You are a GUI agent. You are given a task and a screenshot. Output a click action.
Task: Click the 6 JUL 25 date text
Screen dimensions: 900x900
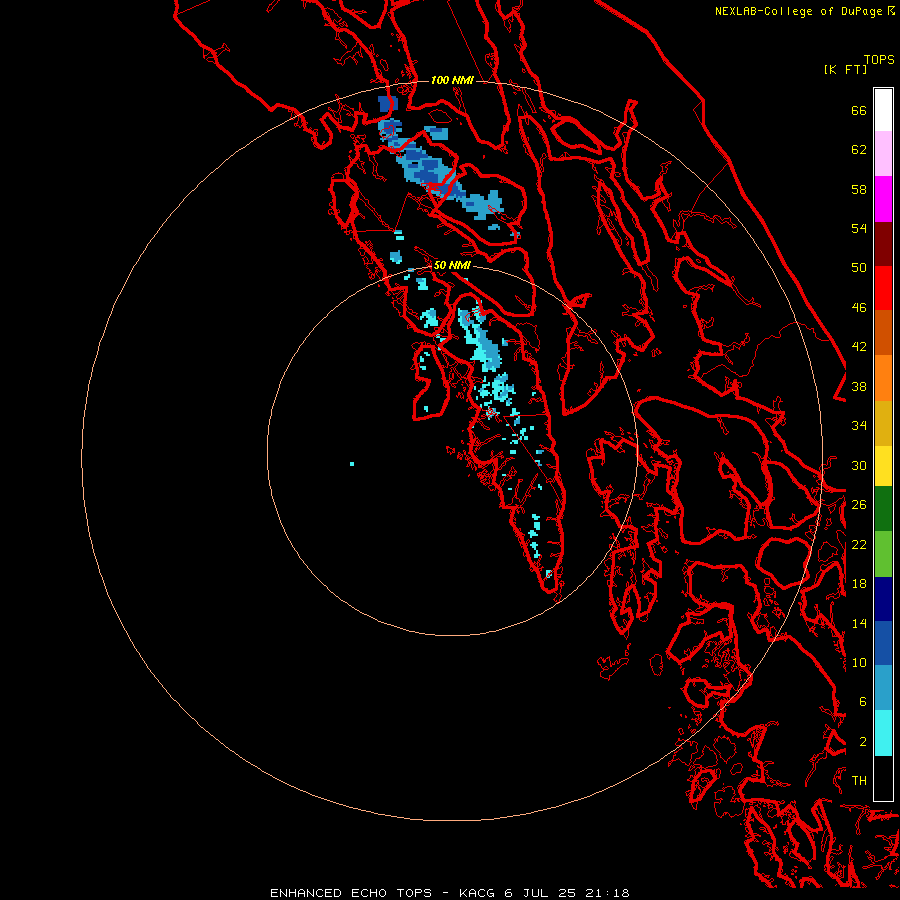coord(541,893)
